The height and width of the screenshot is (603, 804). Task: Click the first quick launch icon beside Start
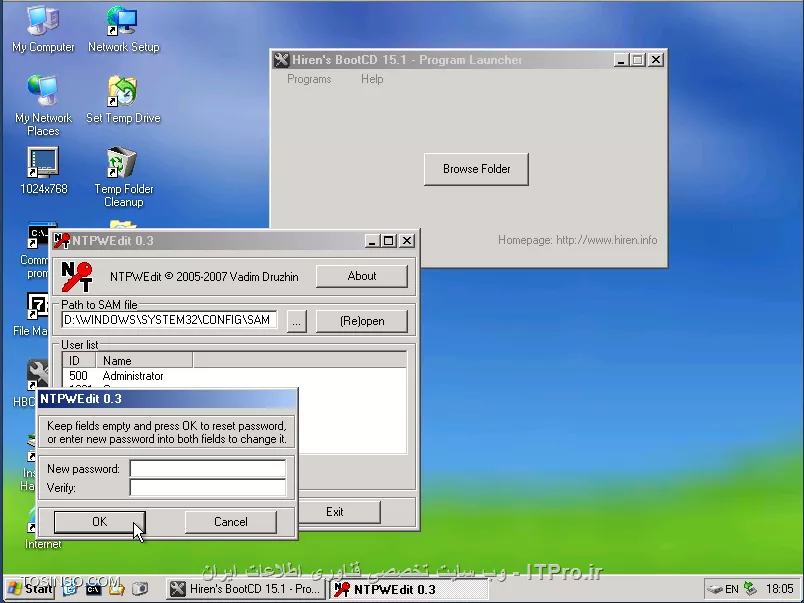coord(70,589)
